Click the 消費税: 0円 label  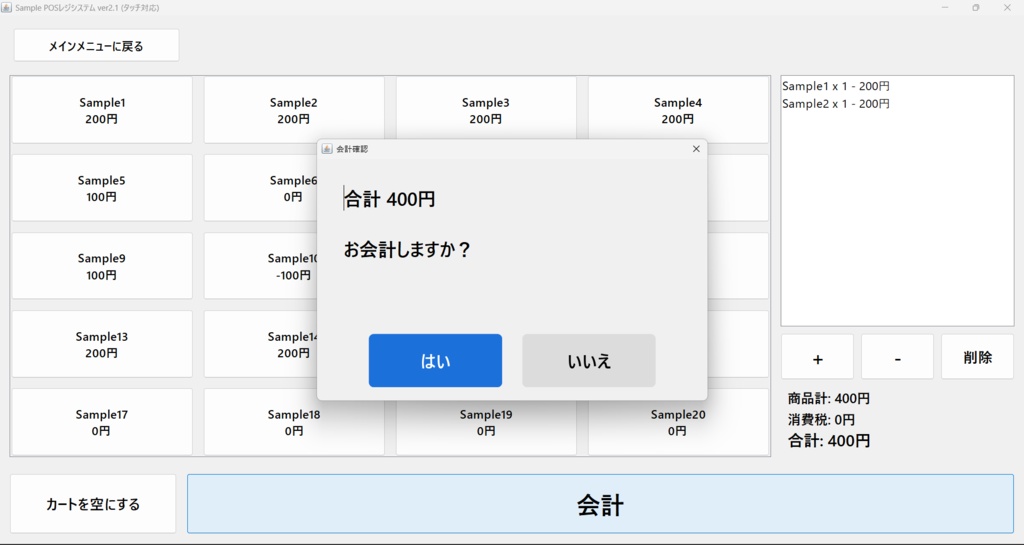[821, 420]
